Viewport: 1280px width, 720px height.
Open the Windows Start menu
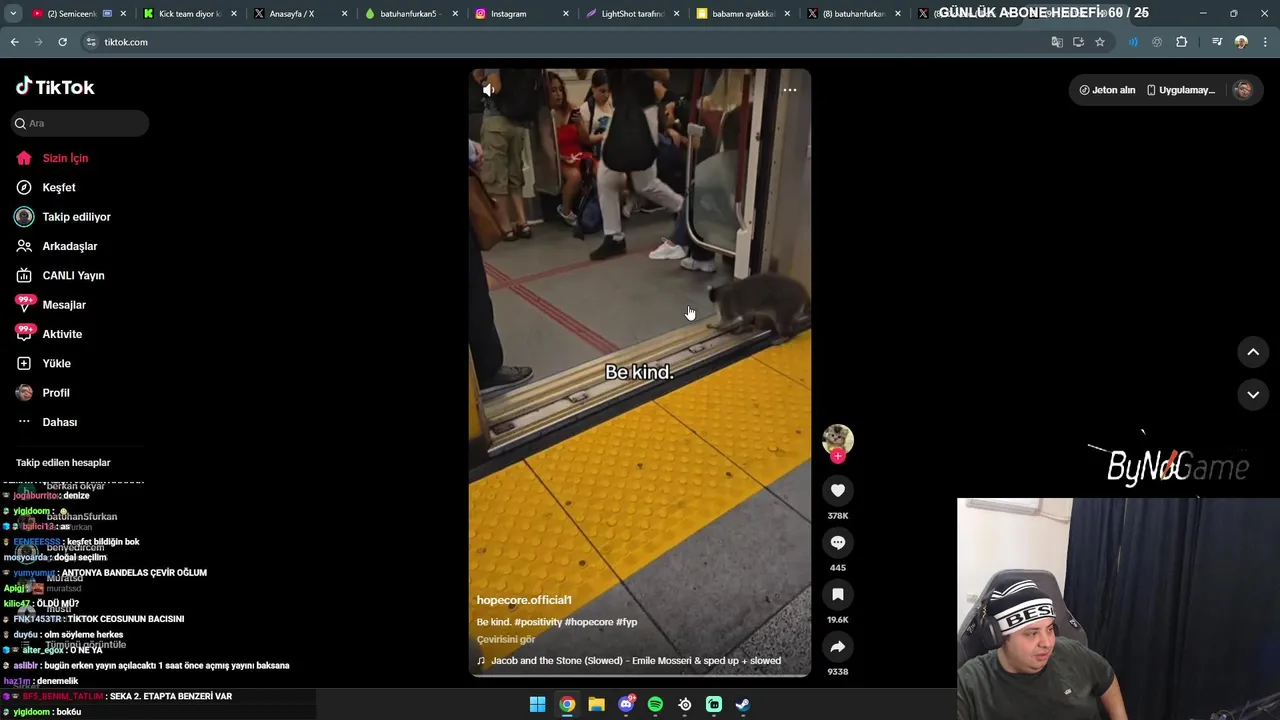click(x=537, y=705)
